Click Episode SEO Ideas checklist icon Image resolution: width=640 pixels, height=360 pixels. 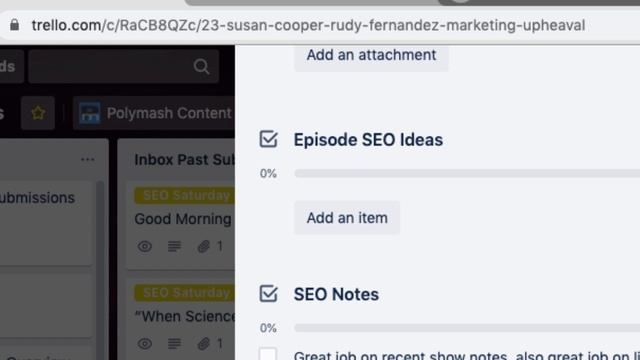pos(268,140)
